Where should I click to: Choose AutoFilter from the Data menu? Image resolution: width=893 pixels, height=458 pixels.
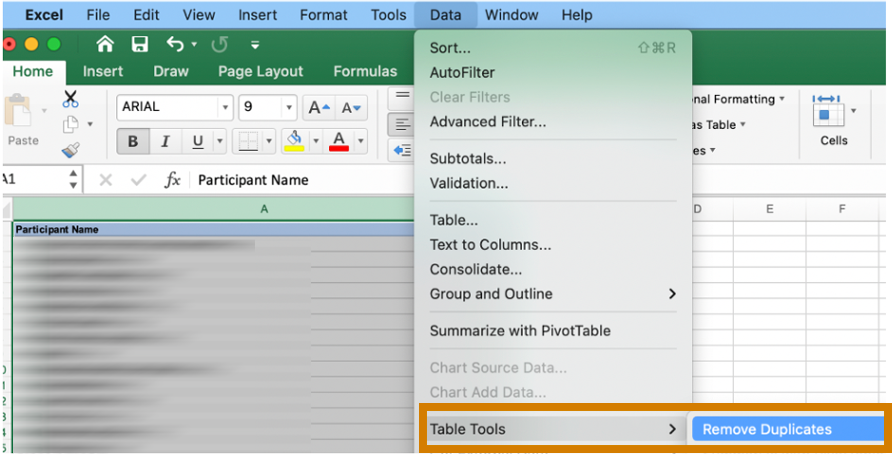pyautogui.click(x=553, y=72)
